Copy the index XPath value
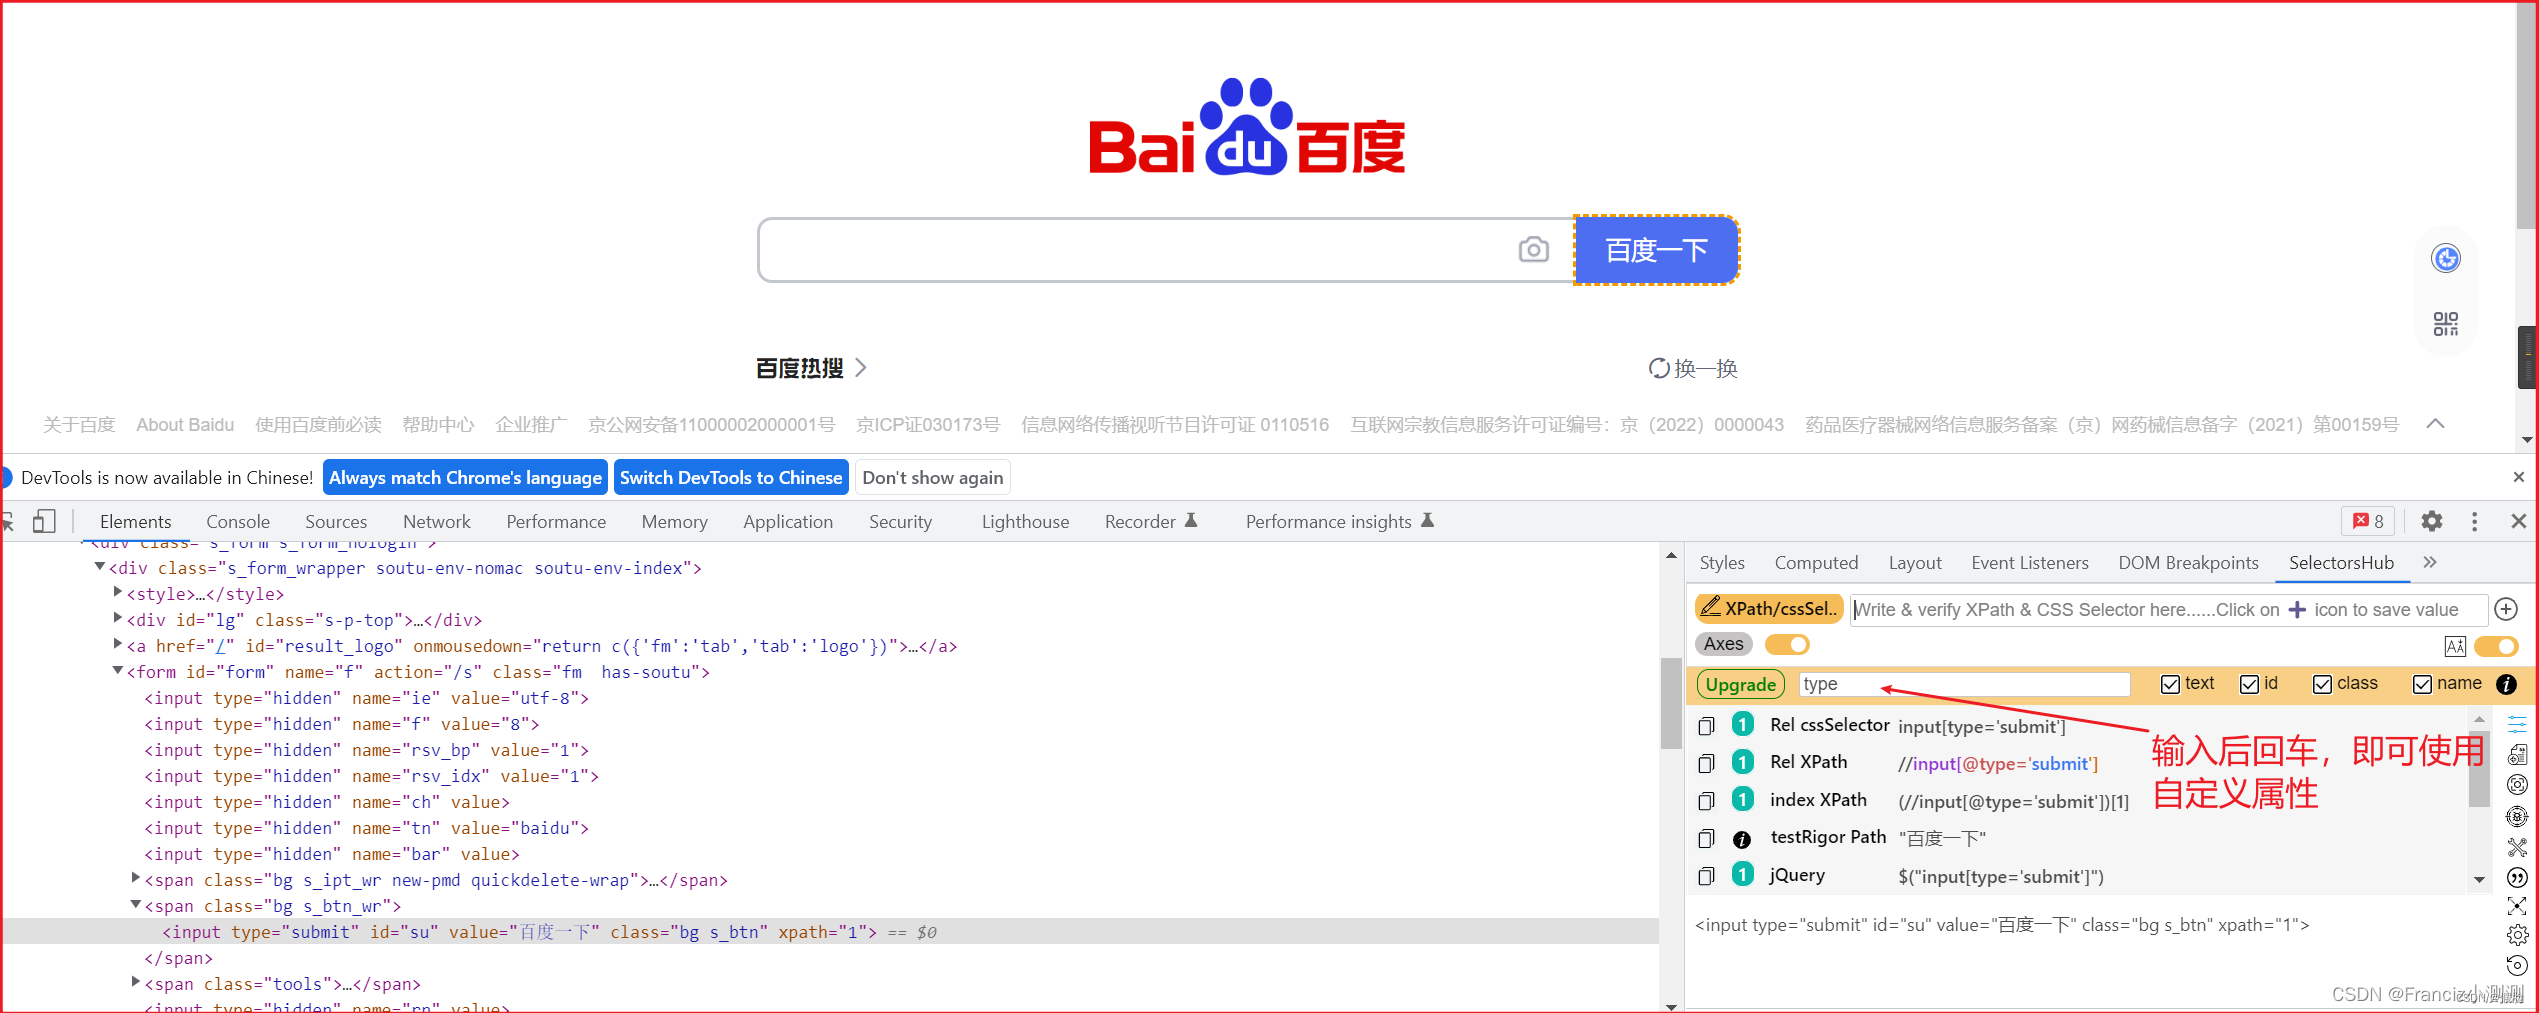2539x1013 pixels. [x=1707, y=801]
